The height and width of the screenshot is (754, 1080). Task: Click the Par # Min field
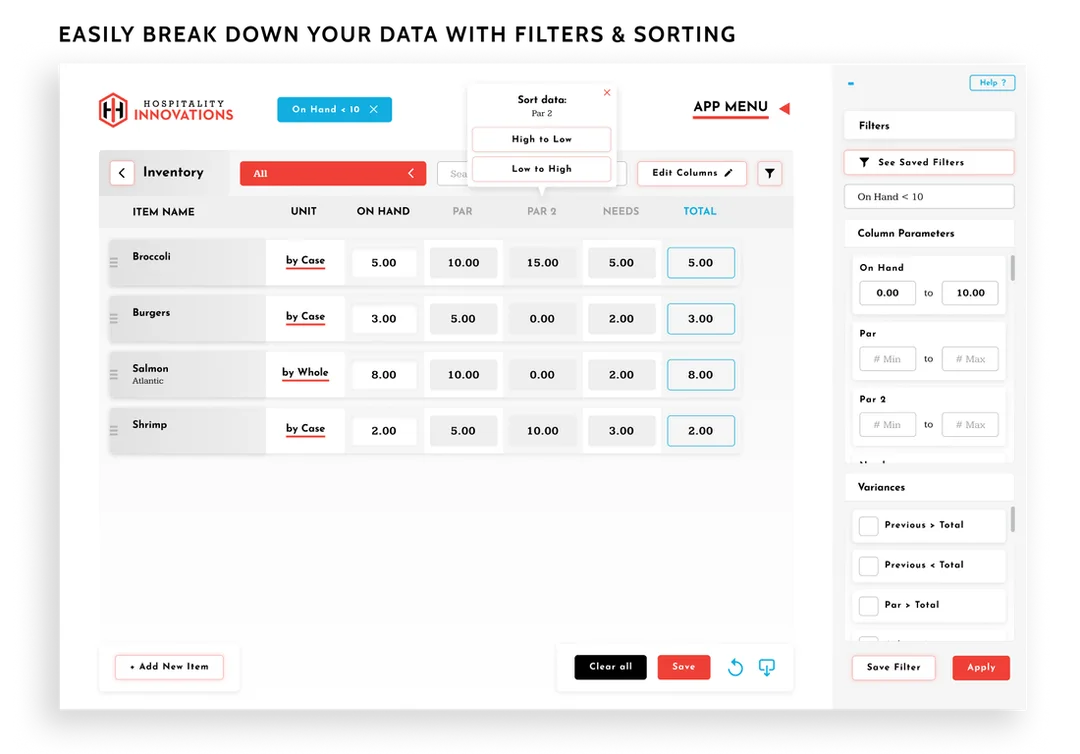pos(887,359)
